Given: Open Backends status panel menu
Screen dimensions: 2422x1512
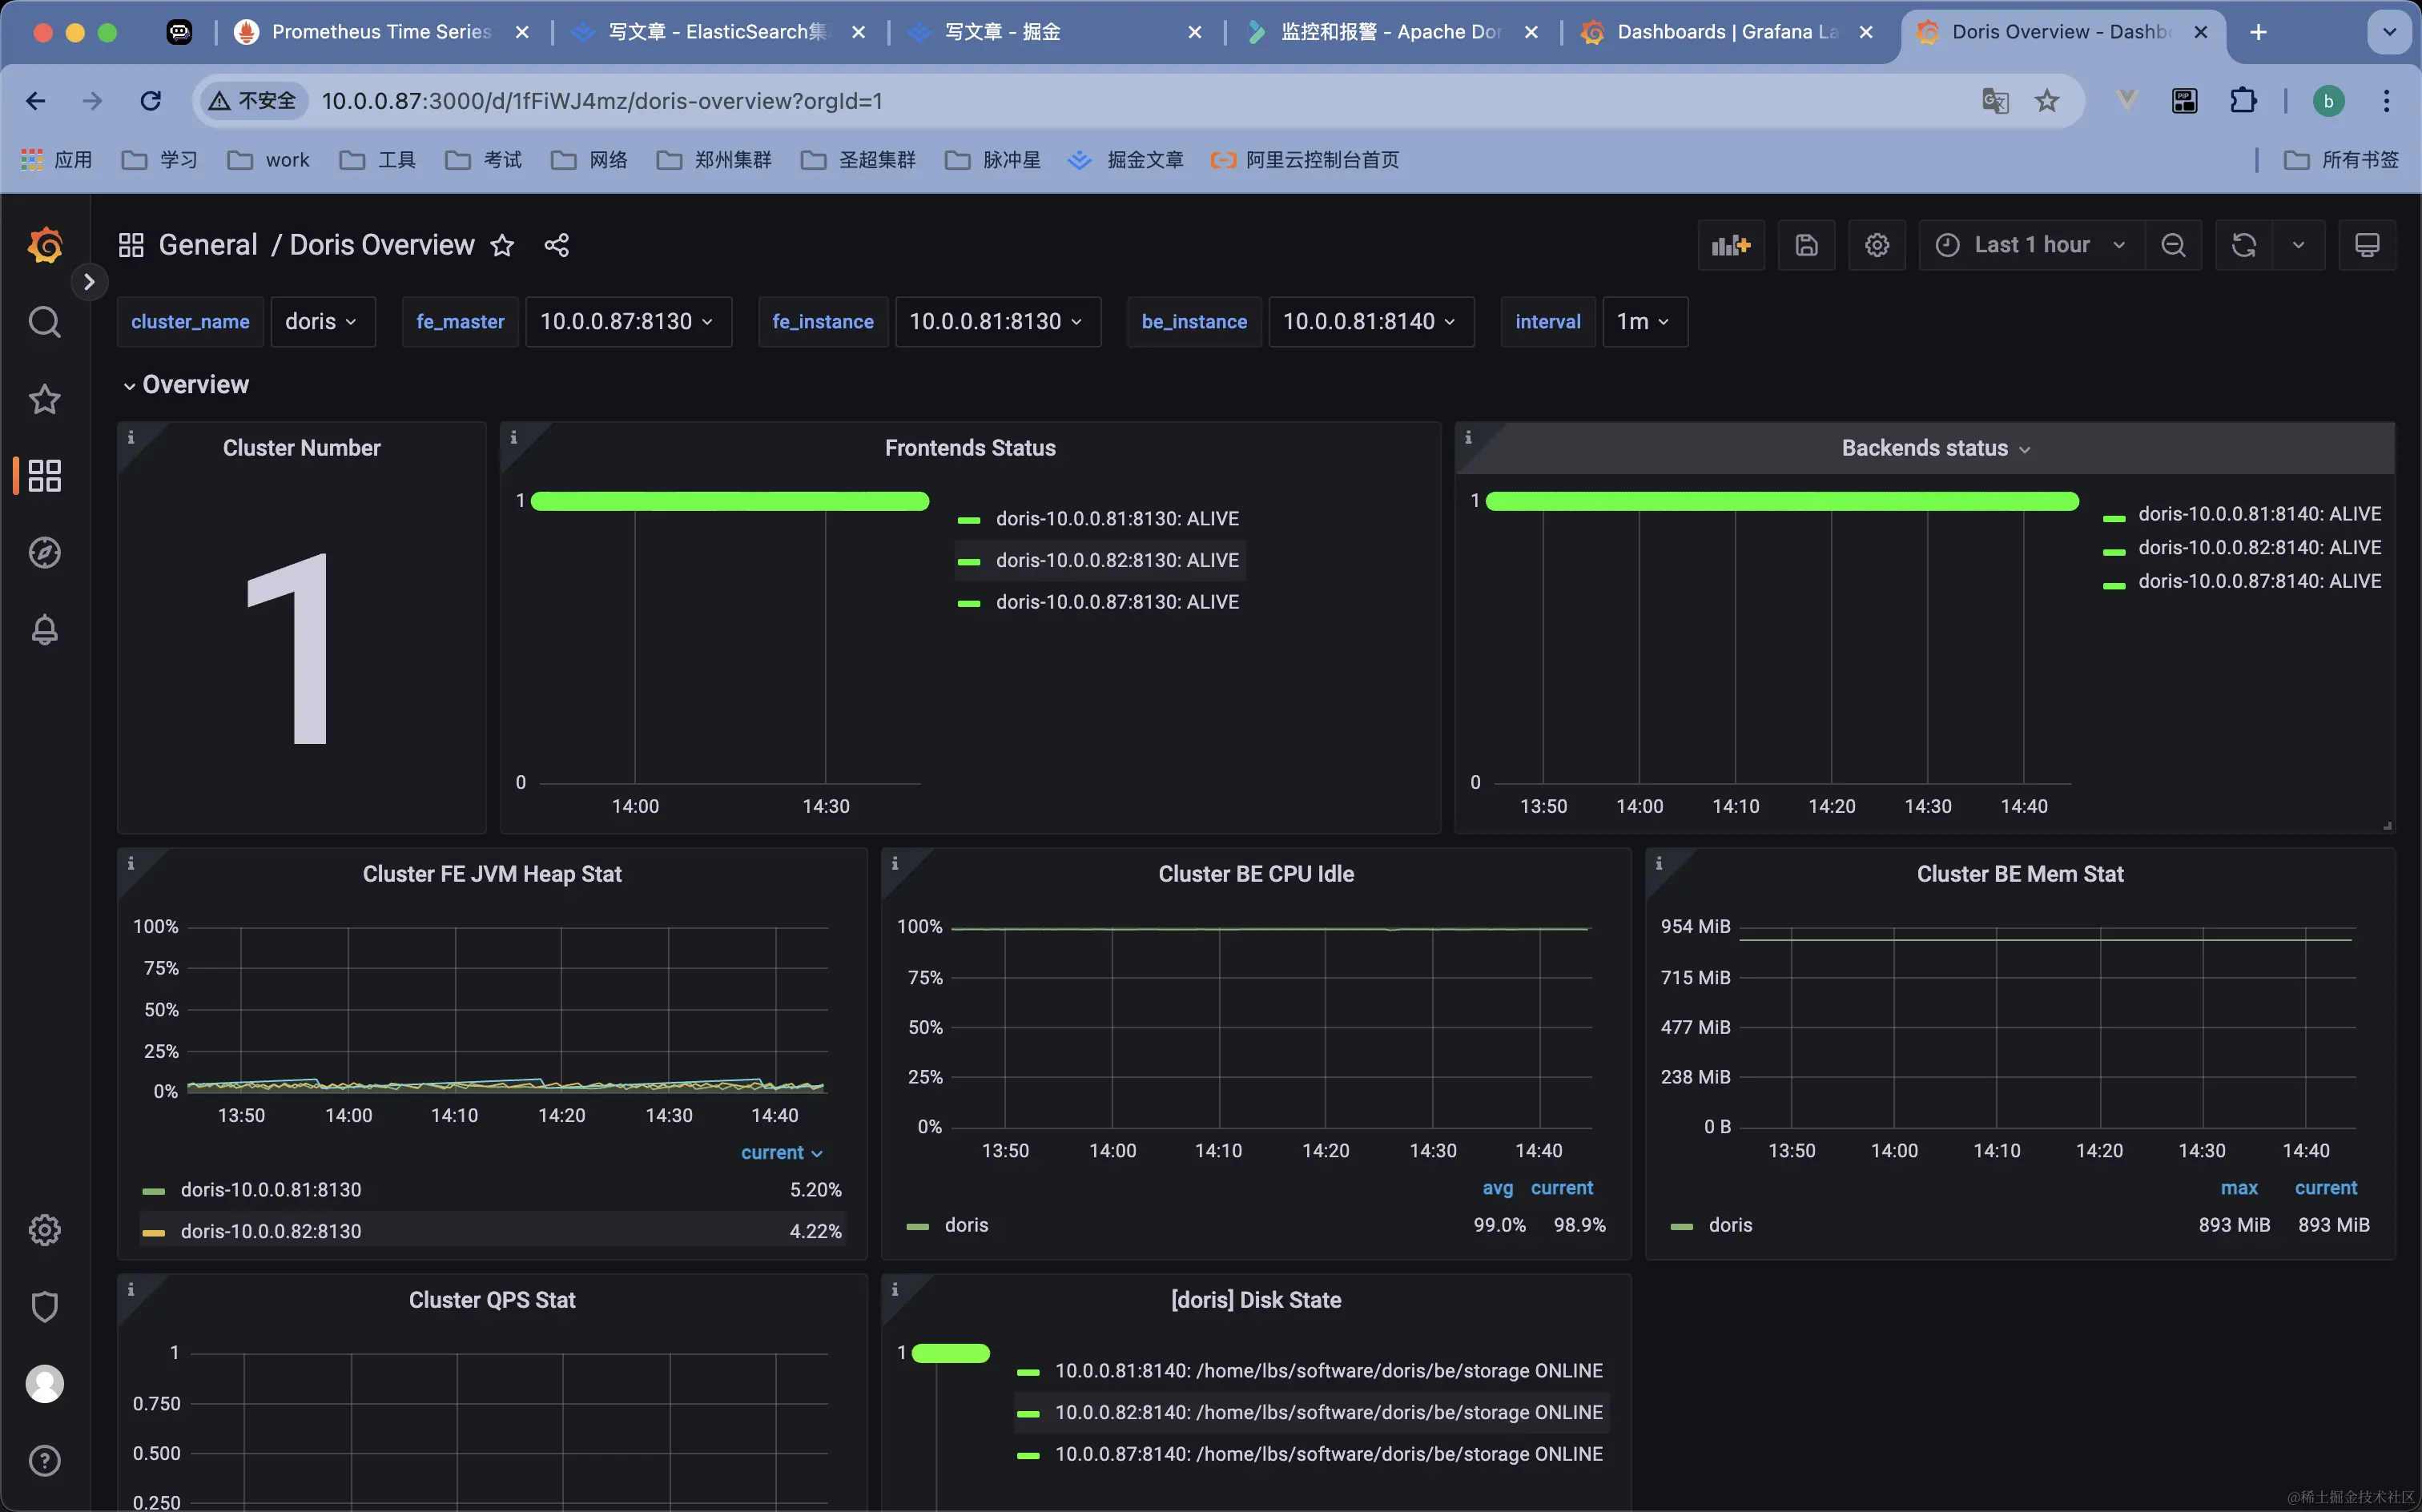Looking at the screenshot, I should 1936,448.
